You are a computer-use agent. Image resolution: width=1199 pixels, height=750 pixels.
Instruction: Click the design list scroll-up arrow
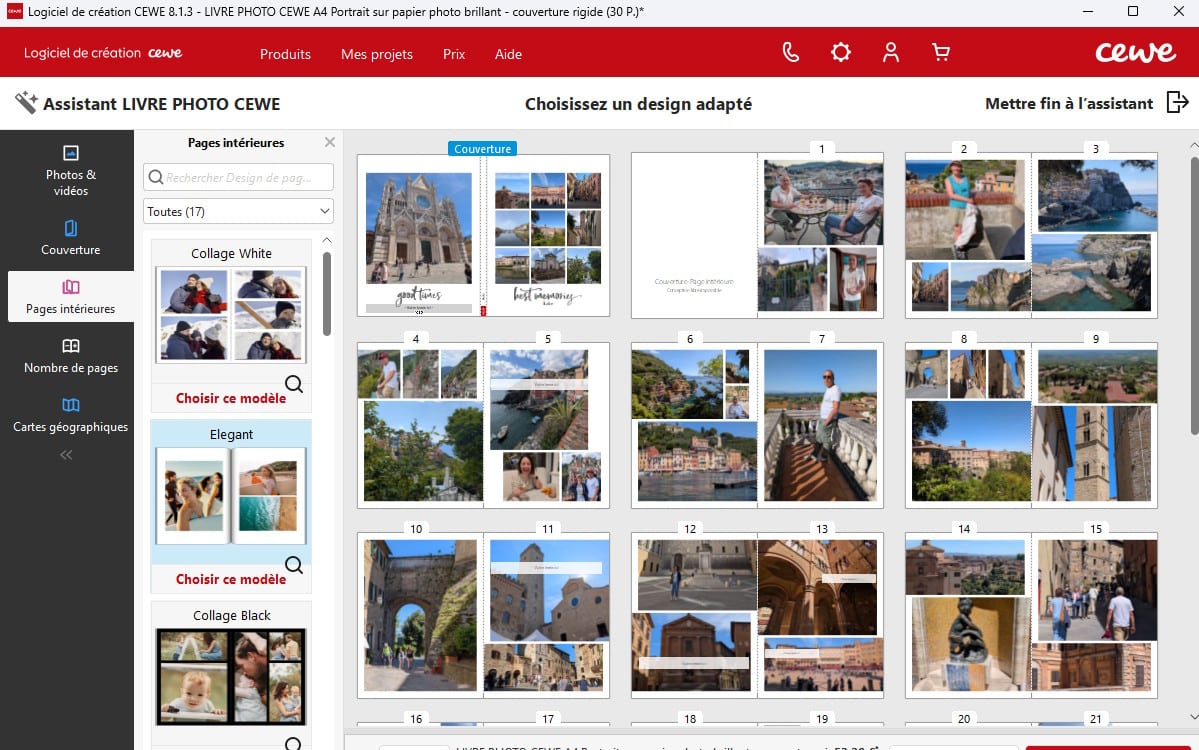pos(327,240)
